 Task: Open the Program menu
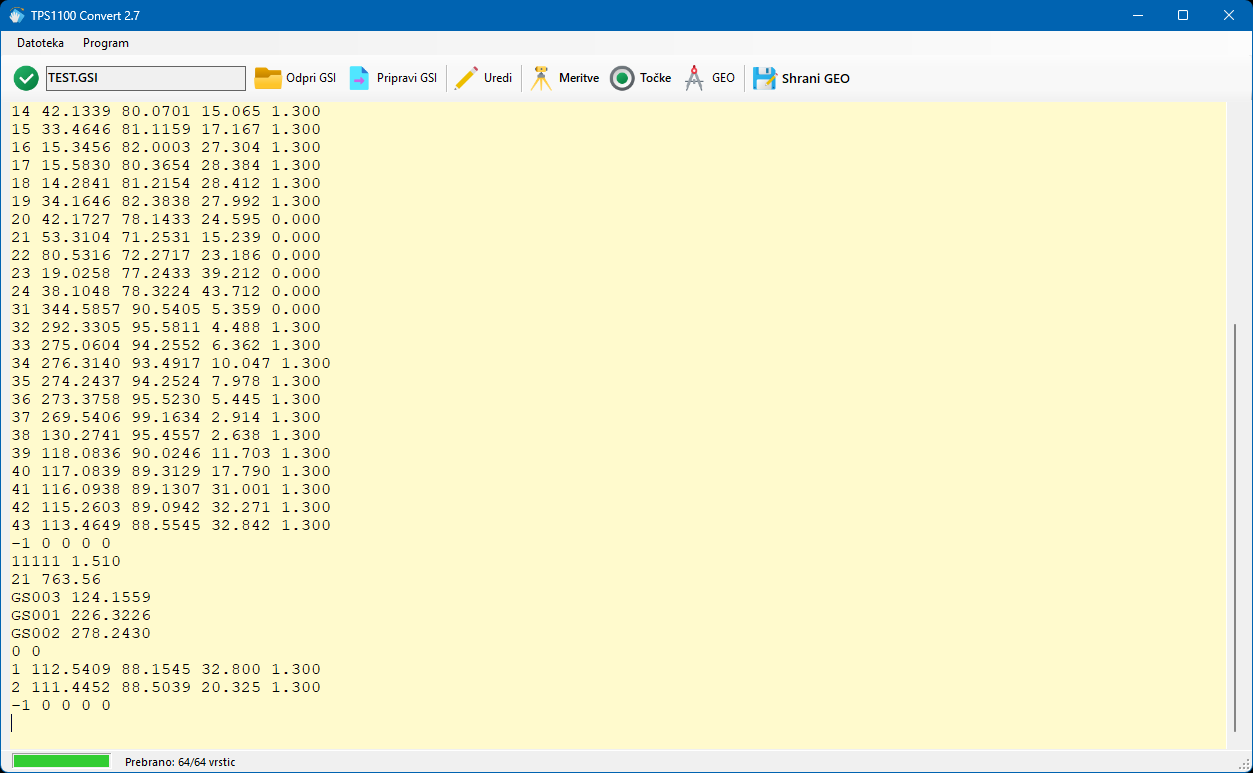[106, 43]
